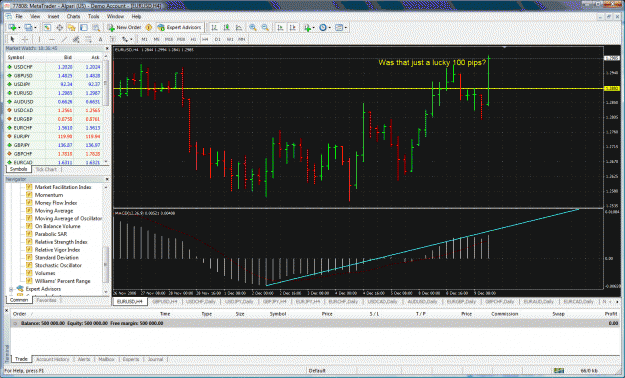The image size is (625, 378).
Task: Switch to GBPUSD,H4 chart tab
Action: point(165,302)
